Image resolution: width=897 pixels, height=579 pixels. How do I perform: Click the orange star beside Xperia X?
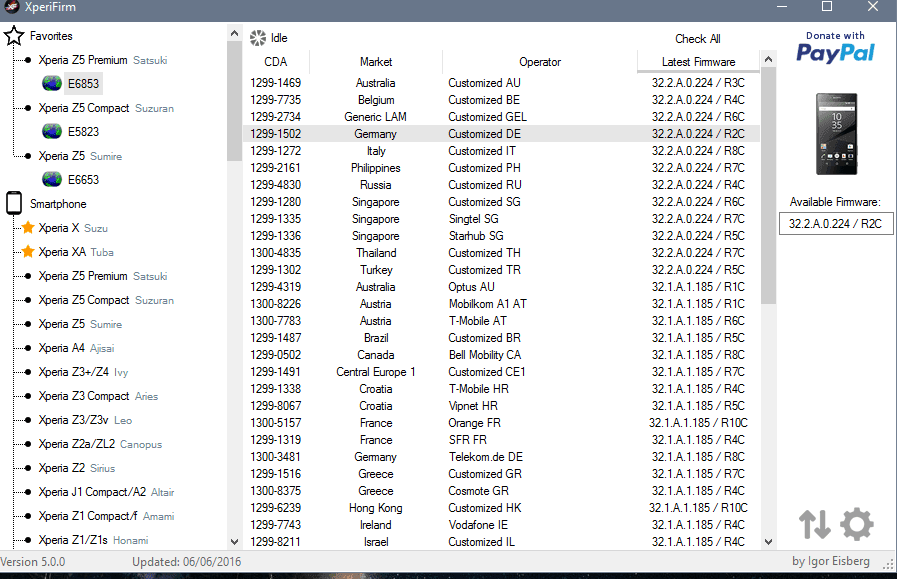click(x=27, y=228)
